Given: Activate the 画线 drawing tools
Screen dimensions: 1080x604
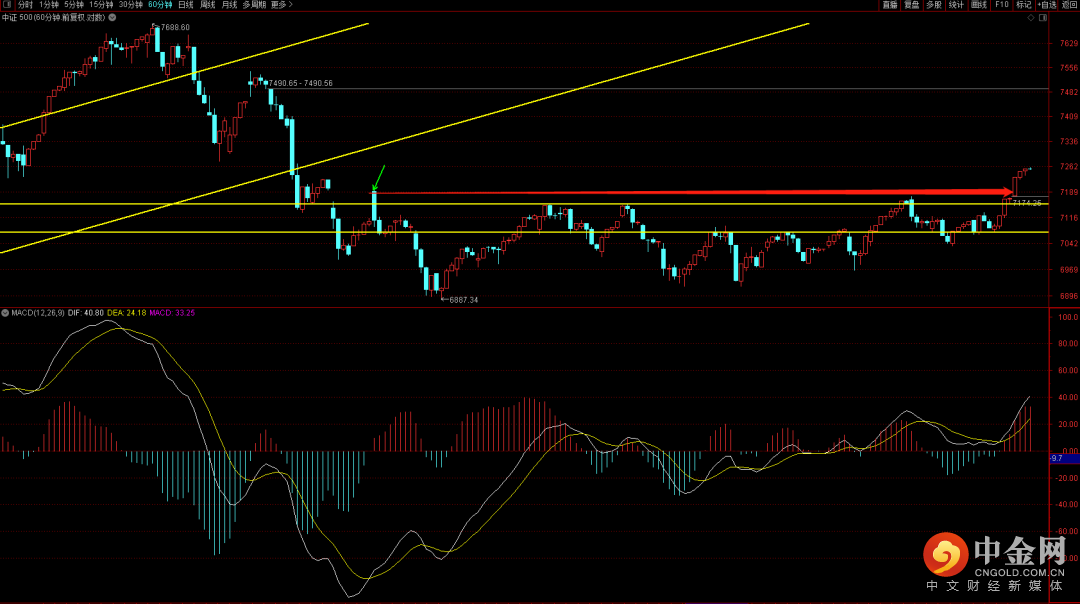Looking at the screenshot, I should pos(979,5).
